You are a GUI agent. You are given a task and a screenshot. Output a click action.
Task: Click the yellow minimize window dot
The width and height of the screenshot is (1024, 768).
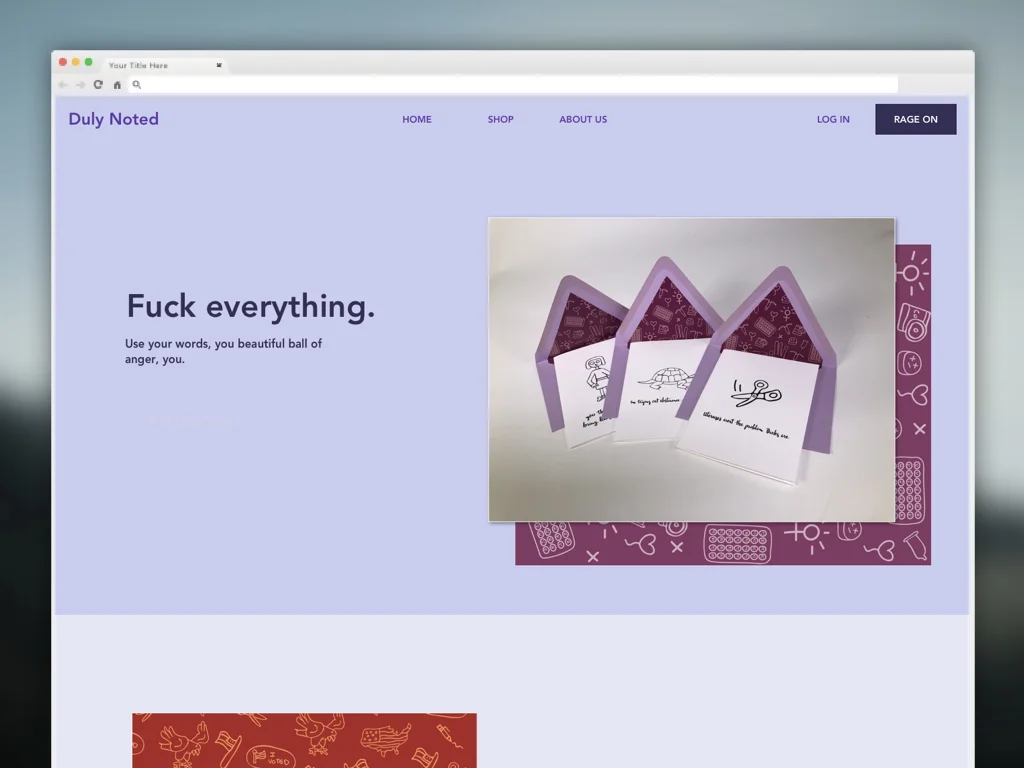76,62
